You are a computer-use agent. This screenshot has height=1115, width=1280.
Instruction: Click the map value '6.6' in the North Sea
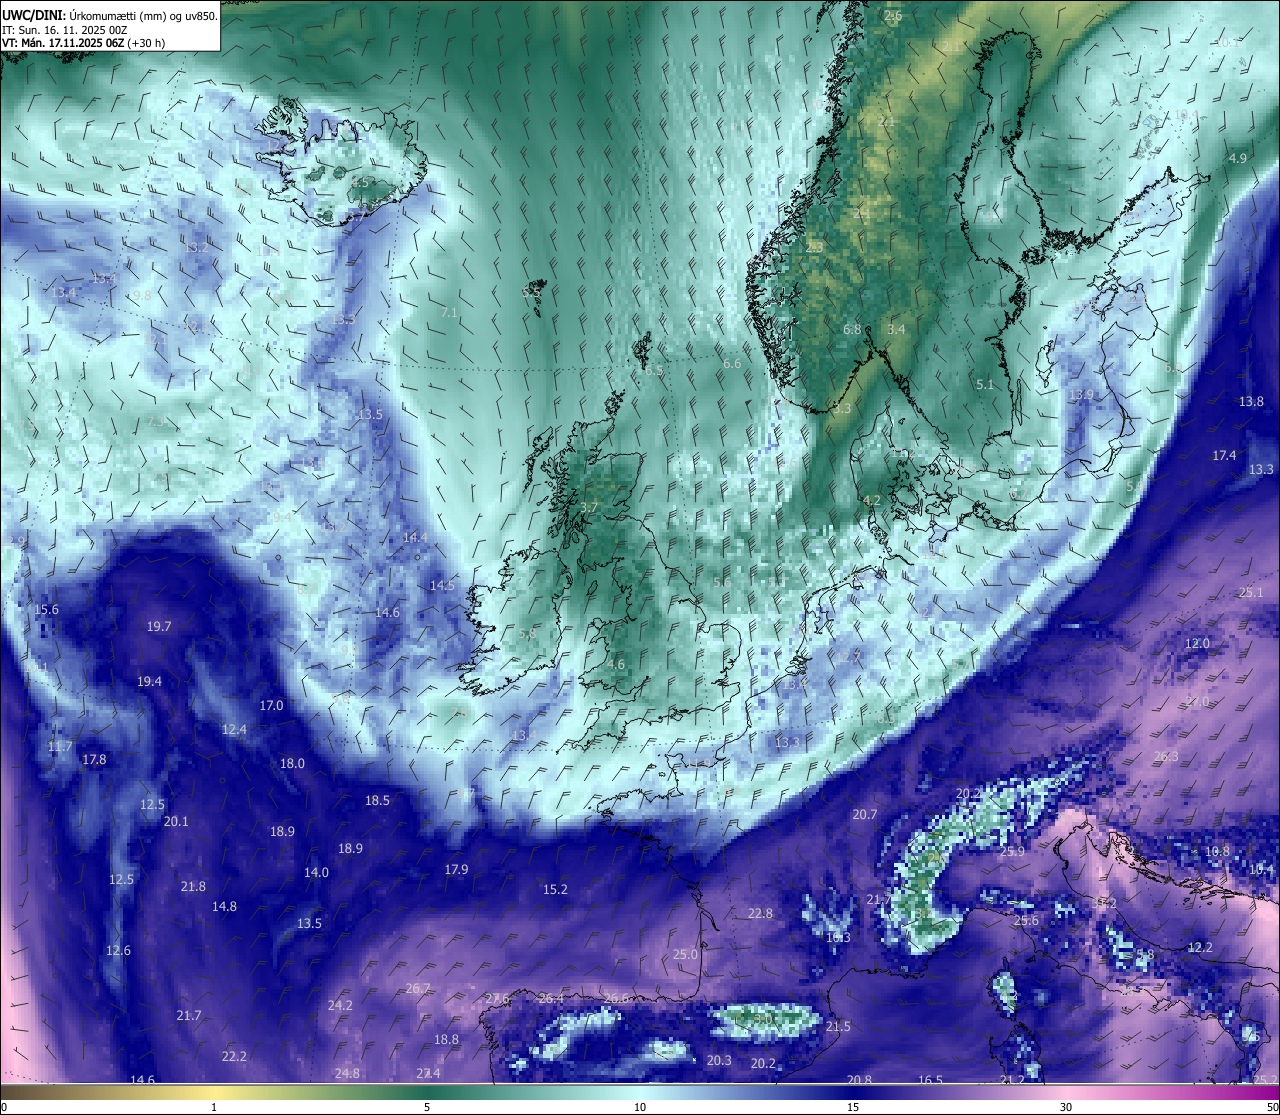pyautogui.click(x=733, y=364)
